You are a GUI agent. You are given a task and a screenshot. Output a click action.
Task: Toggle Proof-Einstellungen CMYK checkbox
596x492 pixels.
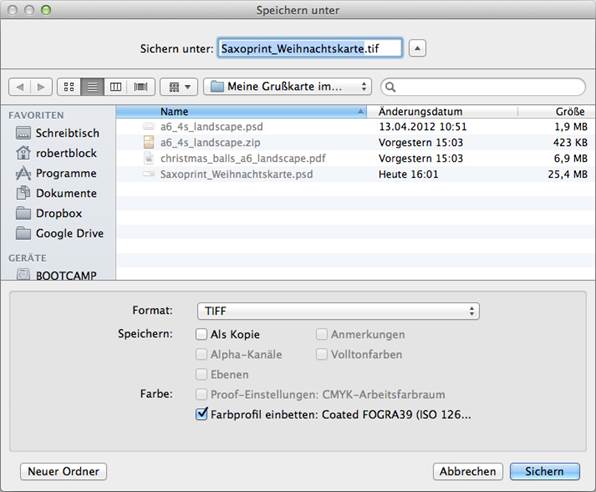(201, 394)
